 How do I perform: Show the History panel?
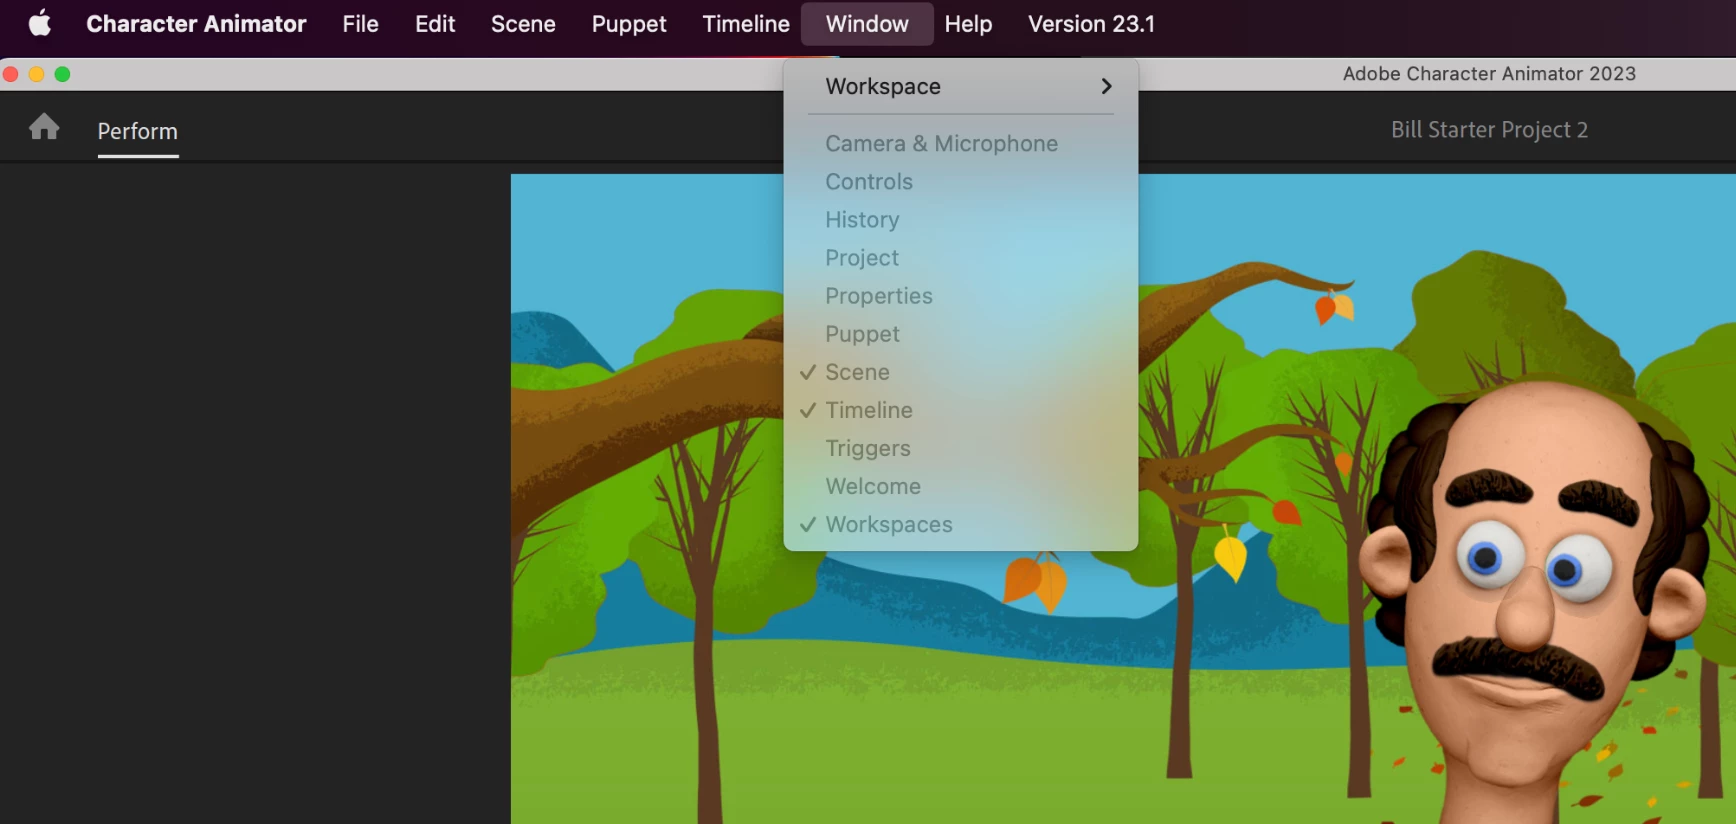click(961, 219)
